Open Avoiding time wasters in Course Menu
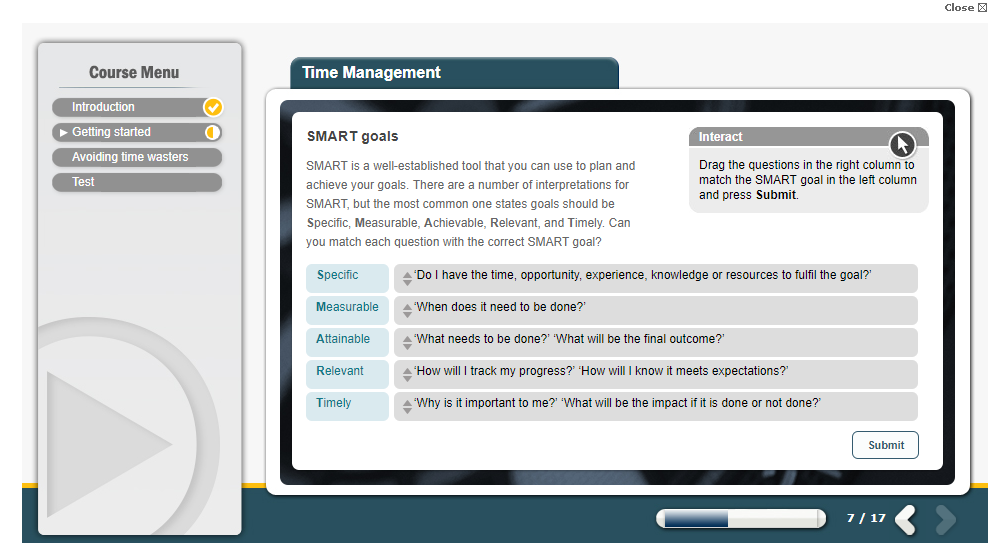This screenshot has width=1004, height=550. coord(130,157)
